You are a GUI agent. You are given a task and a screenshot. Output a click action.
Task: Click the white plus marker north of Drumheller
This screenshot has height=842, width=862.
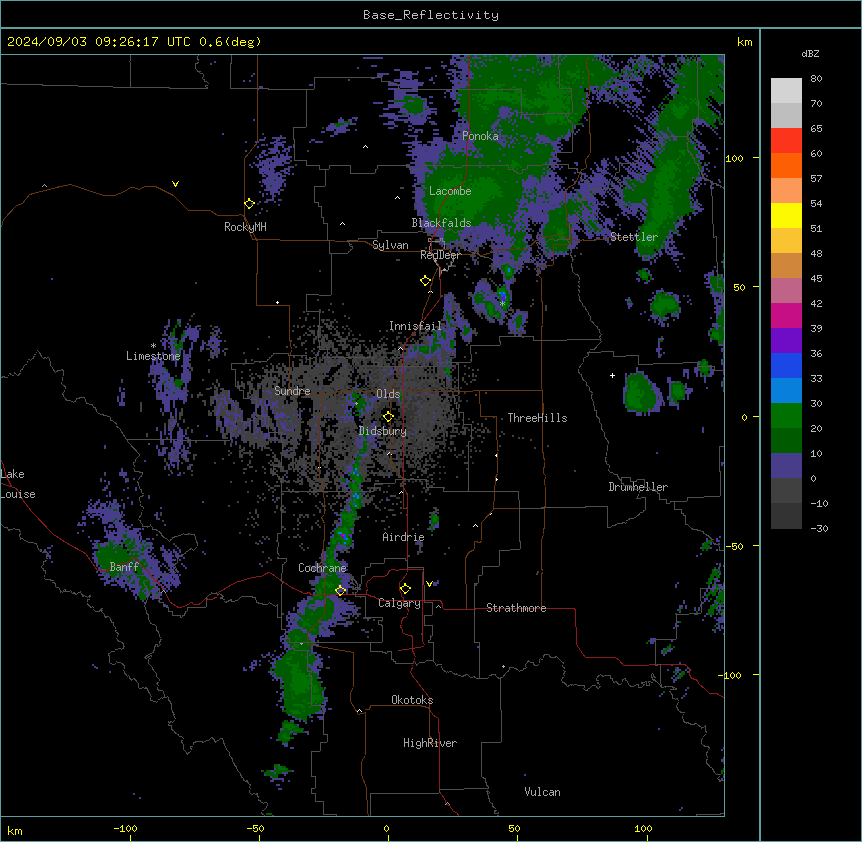(x=612, y=375)
